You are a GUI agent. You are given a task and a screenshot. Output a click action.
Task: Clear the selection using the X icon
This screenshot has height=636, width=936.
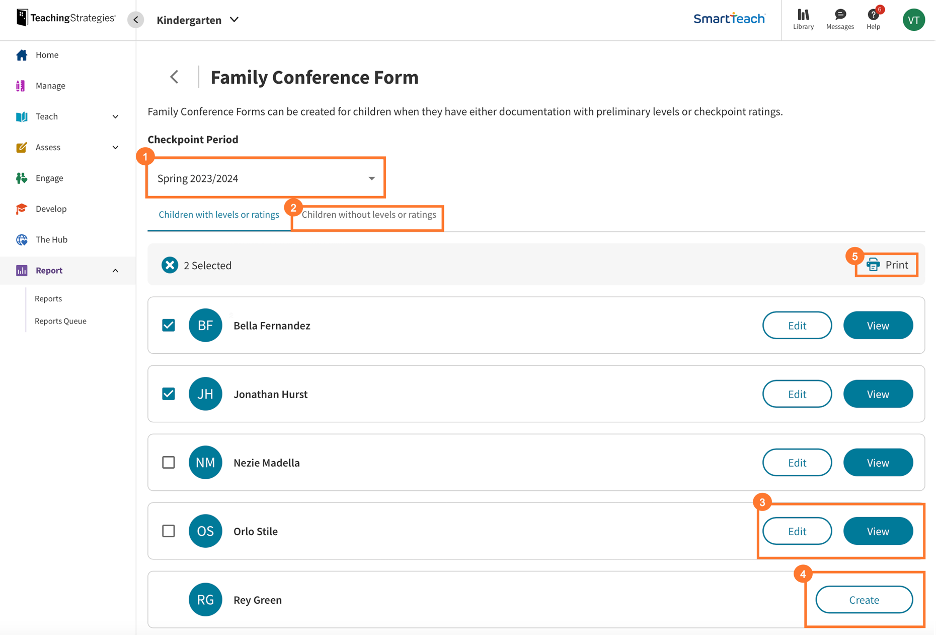point(169,265)
